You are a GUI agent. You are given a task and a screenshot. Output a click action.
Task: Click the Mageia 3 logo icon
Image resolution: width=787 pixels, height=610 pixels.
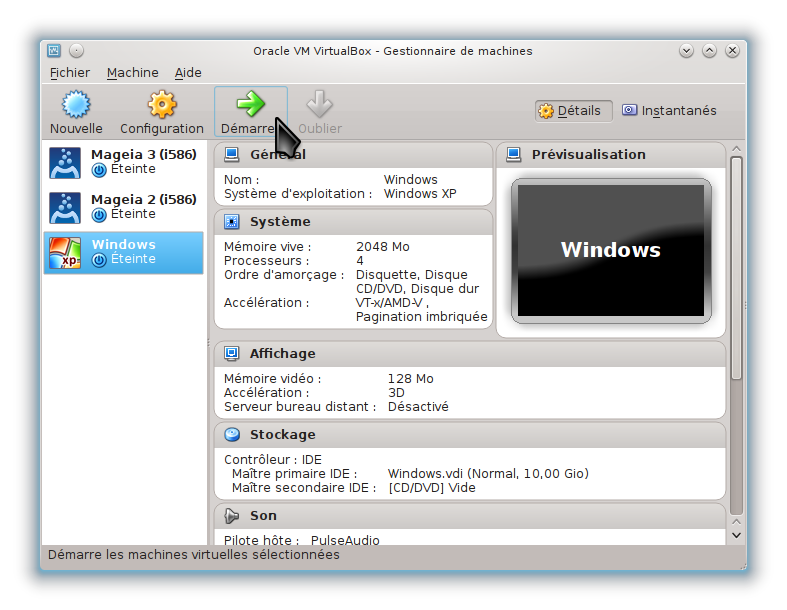65,163
